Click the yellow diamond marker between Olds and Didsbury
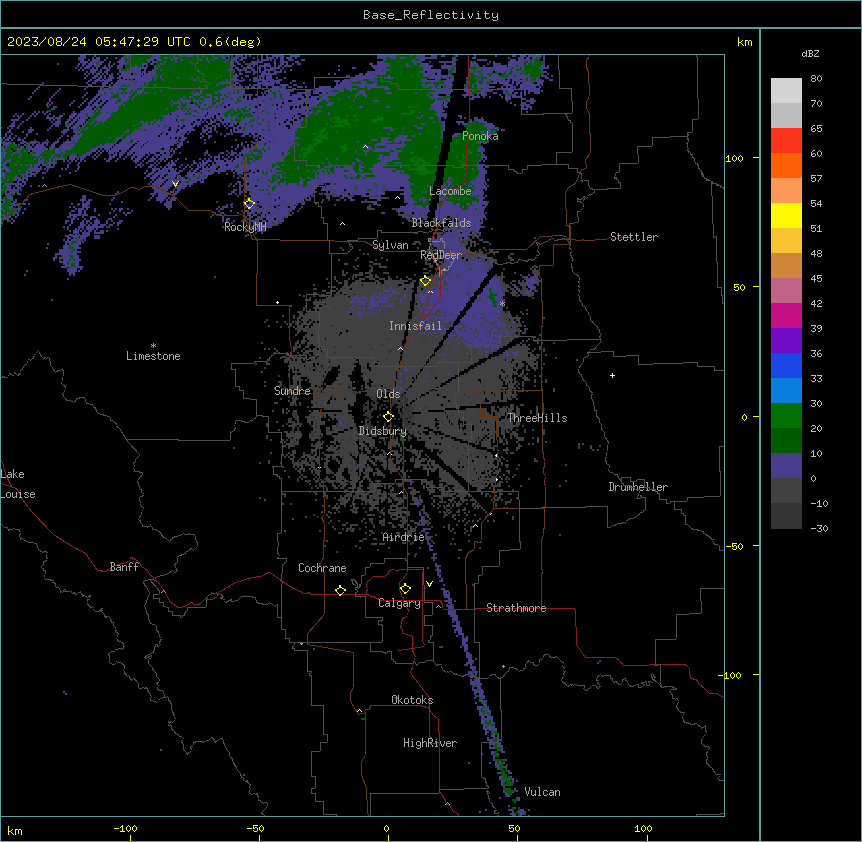The image size is (862, 842). coord(388,417)
